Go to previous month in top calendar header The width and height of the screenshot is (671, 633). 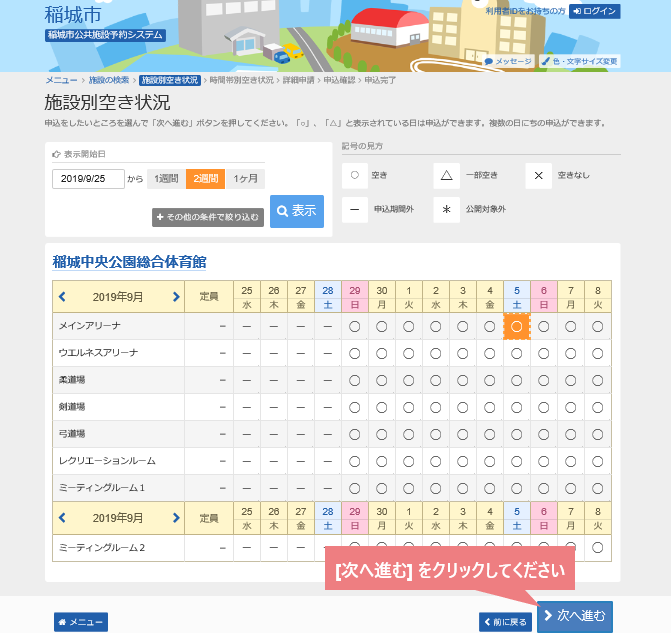coord(62,297)
